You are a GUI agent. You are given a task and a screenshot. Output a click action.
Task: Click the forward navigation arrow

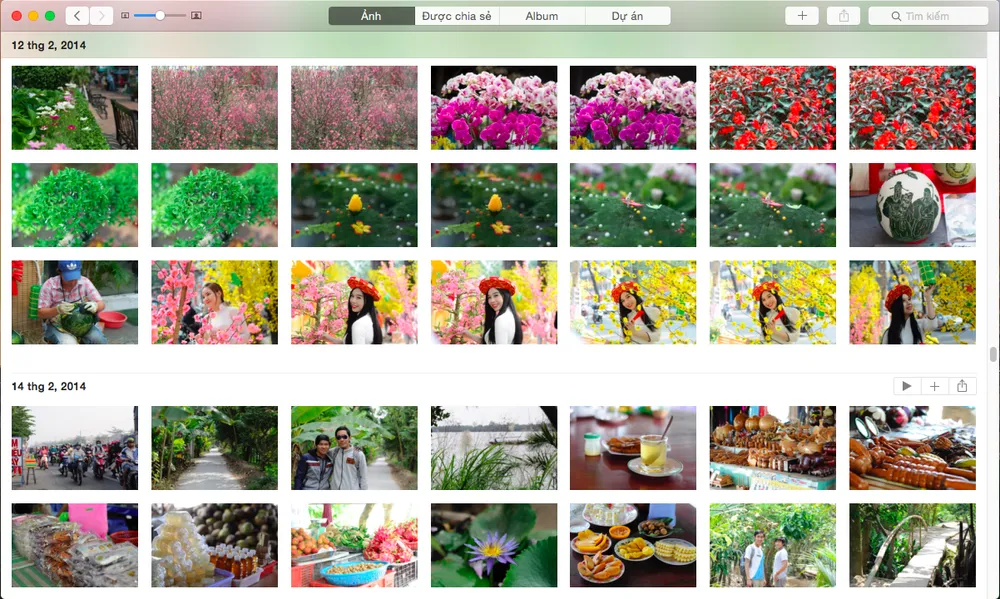pyautogui.click(x=101, y=16)
